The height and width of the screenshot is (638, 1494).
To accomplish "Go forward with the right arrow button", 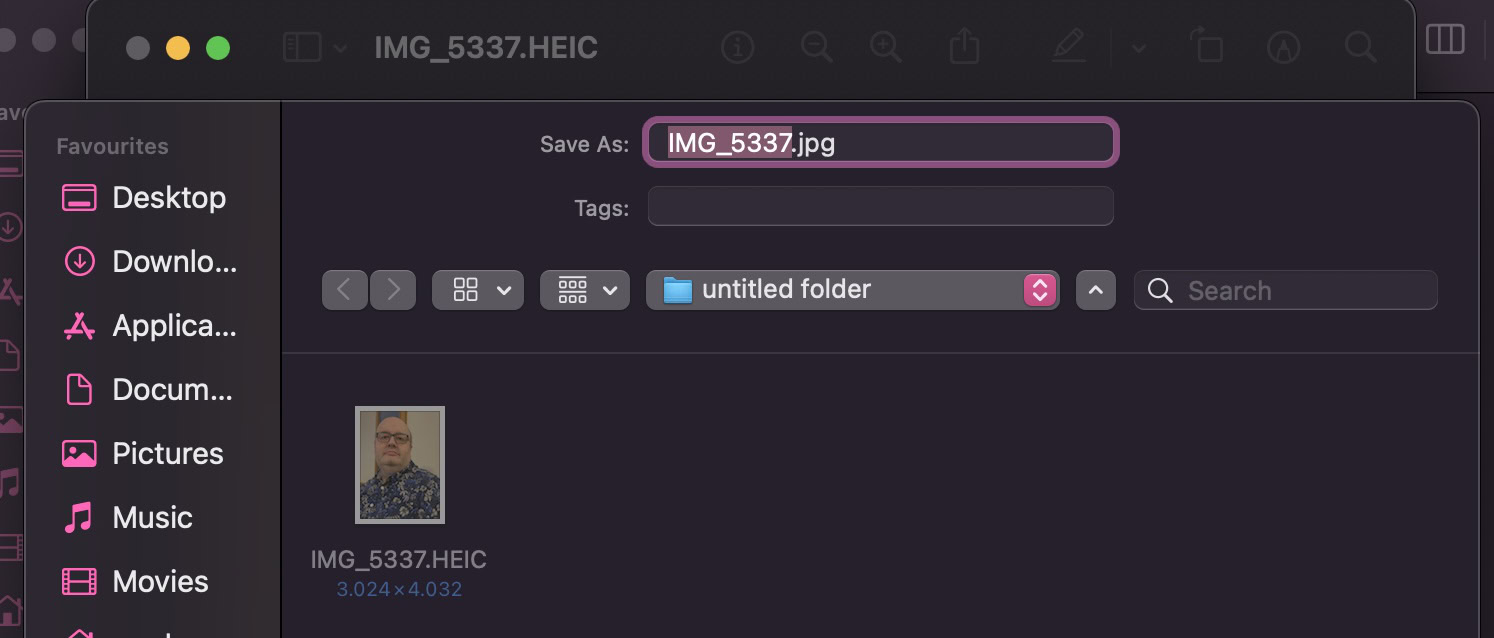I will pyautogui.click(x=393, y=290).
